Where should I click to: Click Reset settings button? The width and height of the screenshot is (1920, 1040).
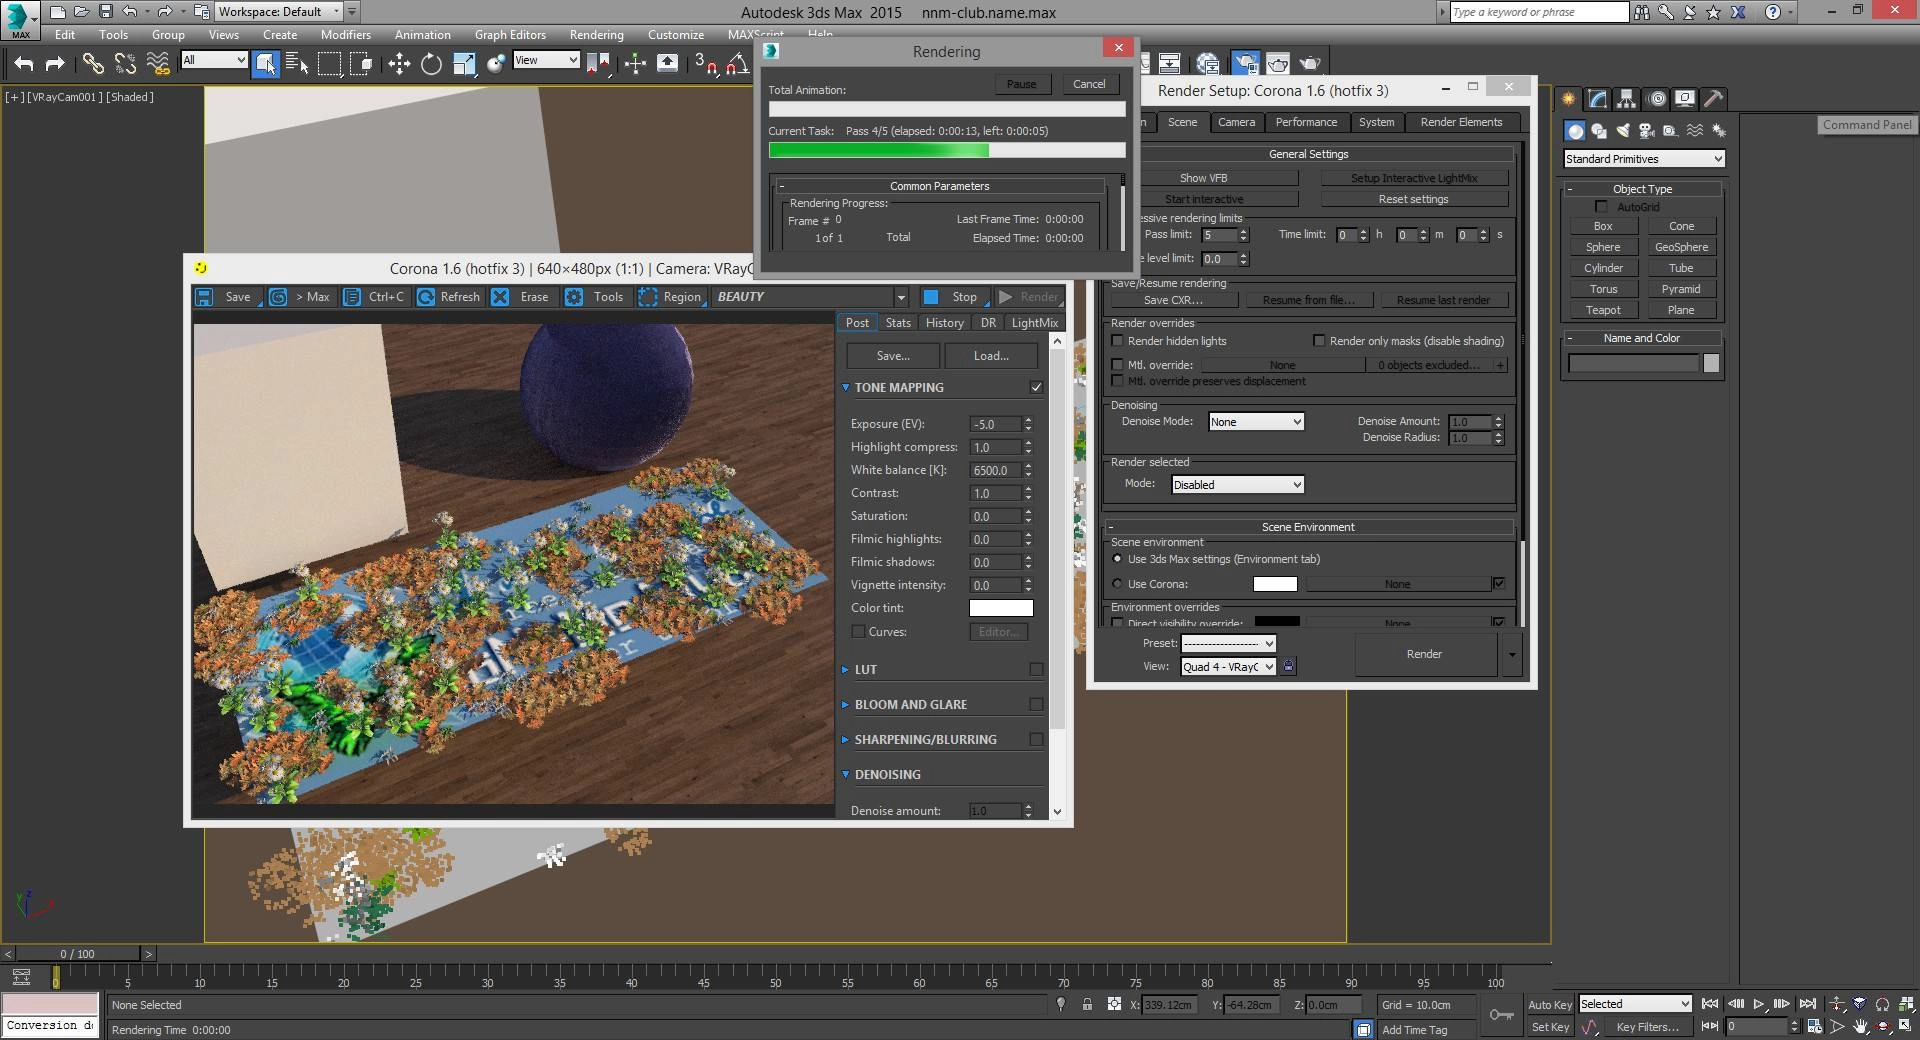1413,199
